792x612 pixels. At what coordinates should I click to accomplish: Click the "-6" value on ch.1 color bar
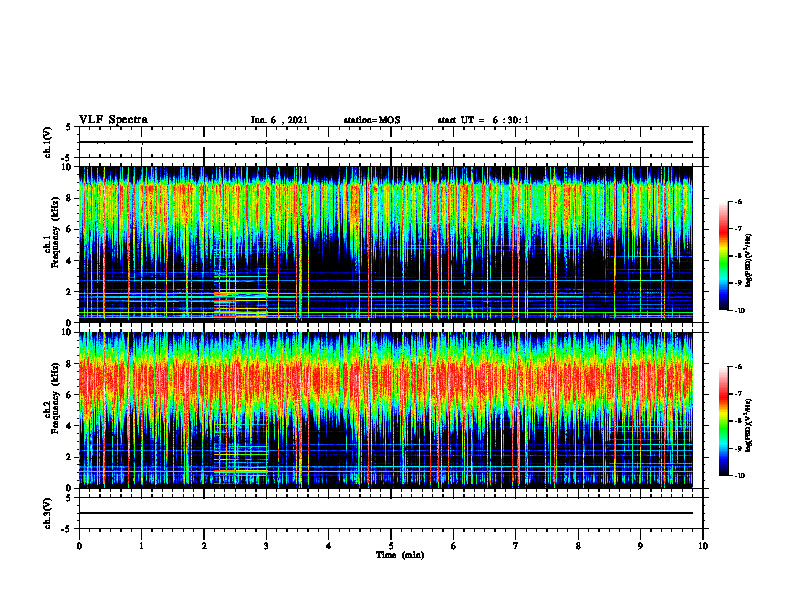[x=738, y=201]
